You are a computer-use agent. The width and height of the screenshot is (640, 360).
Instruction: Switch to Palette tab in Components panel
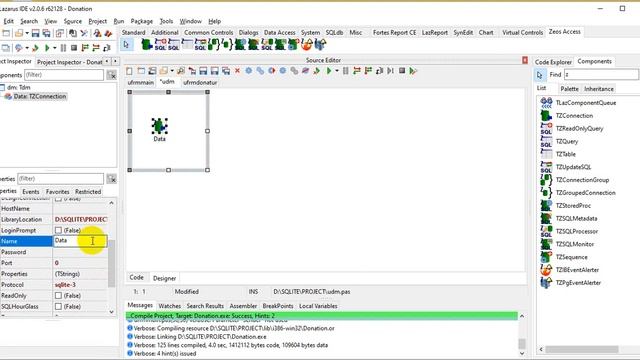point(569,89)
